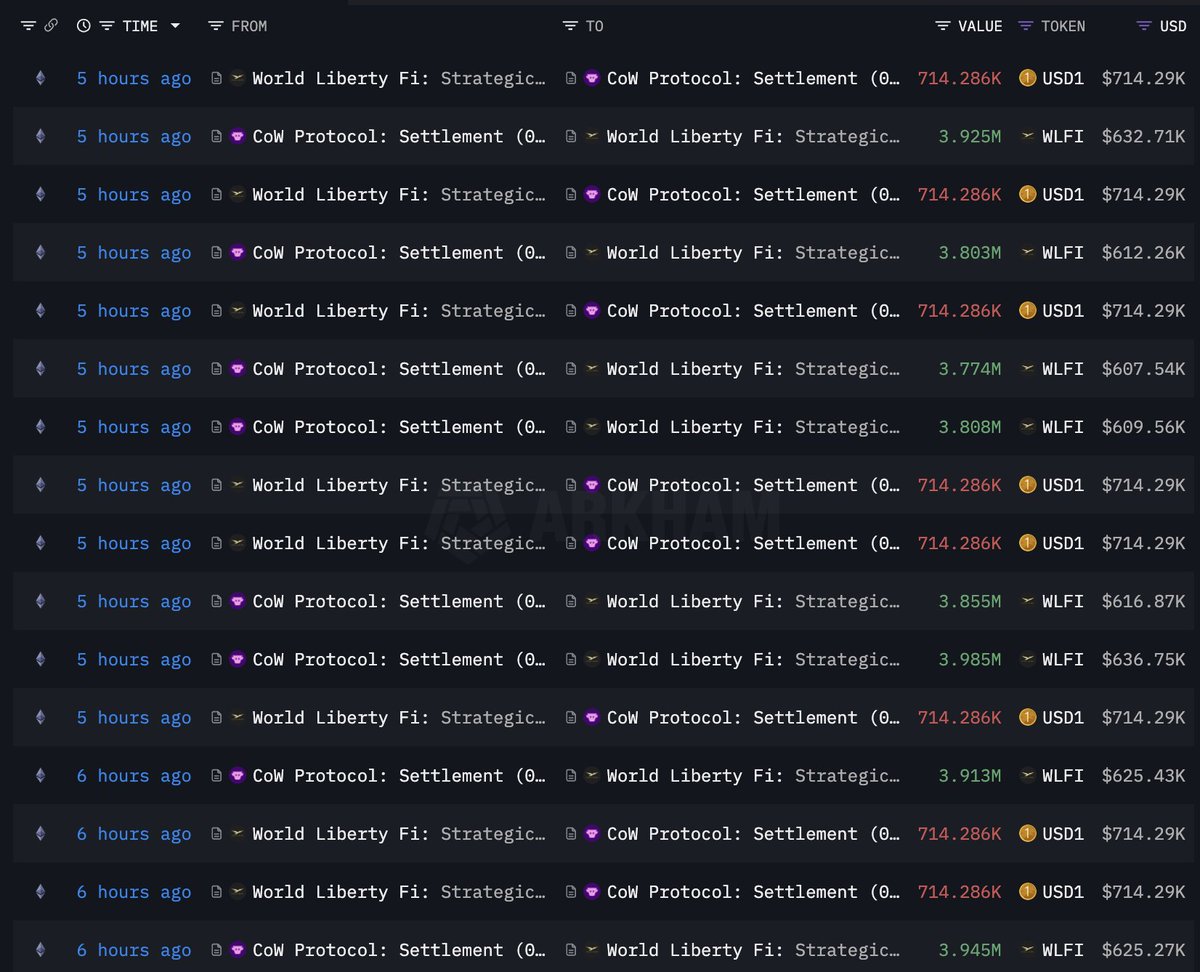The image size is (1200, 972).
Task: Select the VALUE column header
Action: click(x=979, y=26)
